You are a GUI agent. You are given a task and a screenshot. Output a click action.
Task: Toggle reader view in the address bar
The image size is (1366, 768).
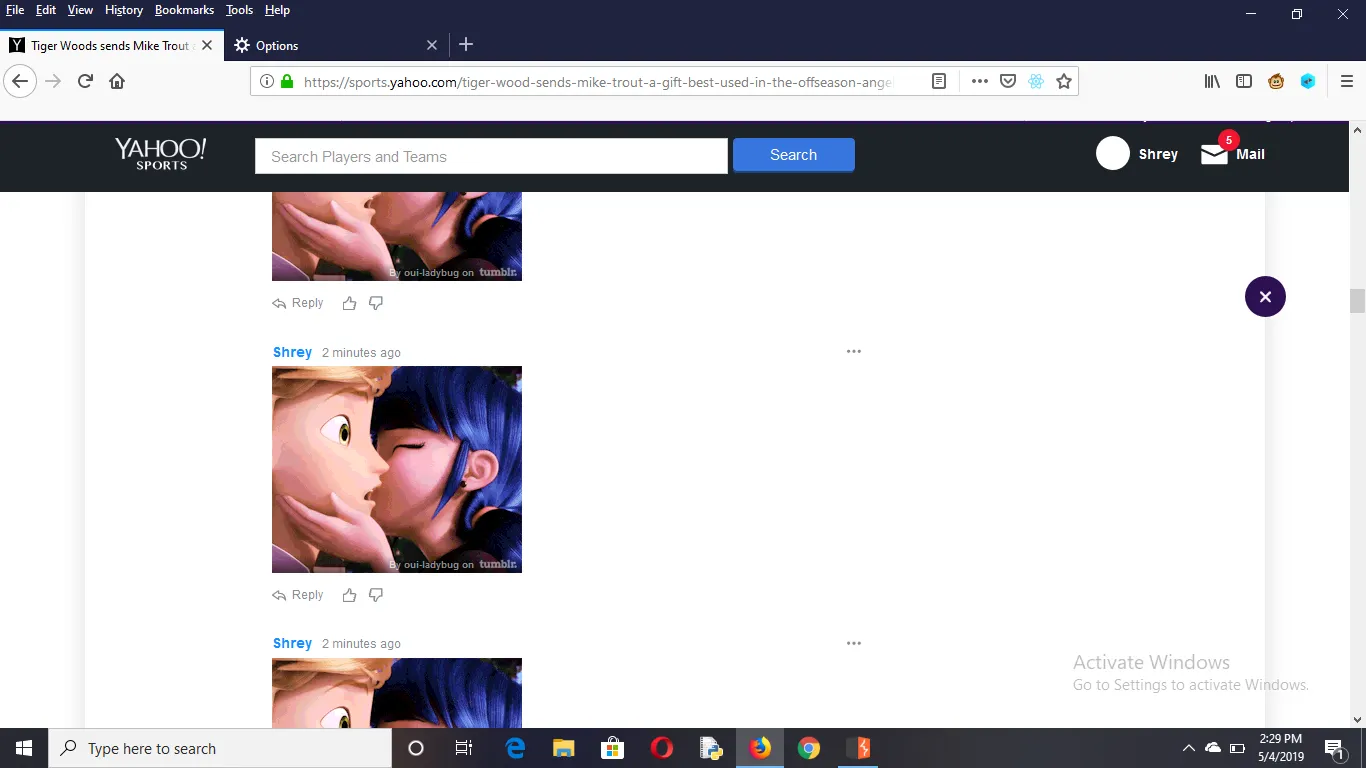point(939,82)
